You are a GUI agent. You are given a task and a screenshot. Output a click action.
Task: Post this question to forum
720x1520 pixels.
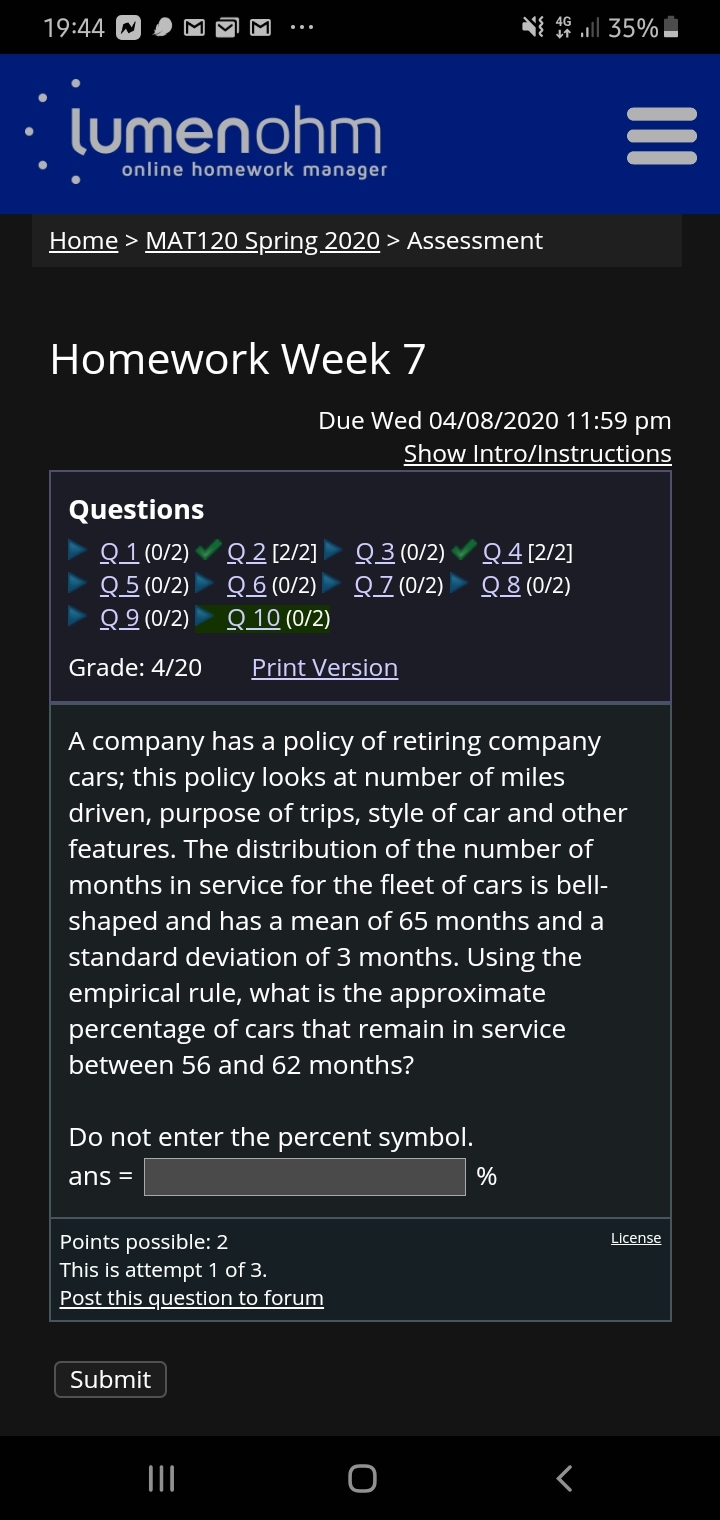(191, 1298)
